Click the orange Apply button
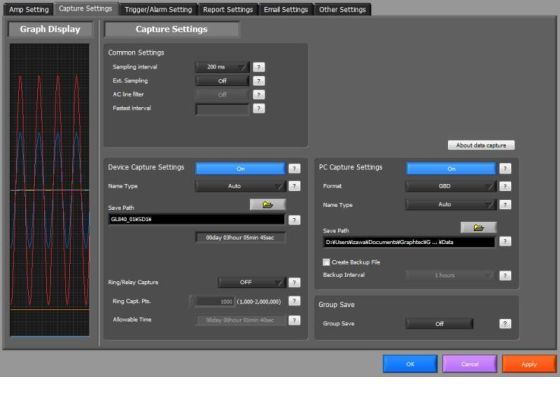 pos(529,364)
